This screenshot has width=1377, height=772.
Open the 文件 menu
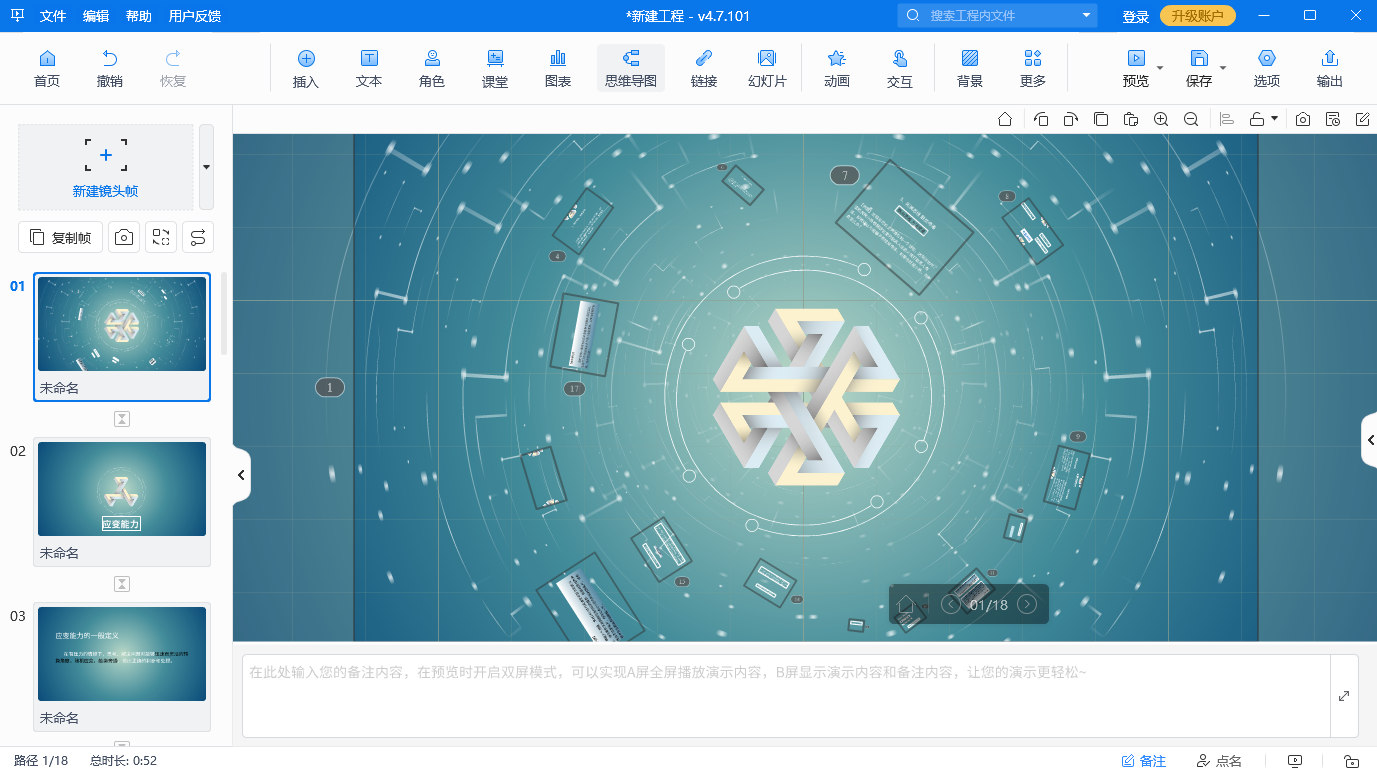point(53,16)
